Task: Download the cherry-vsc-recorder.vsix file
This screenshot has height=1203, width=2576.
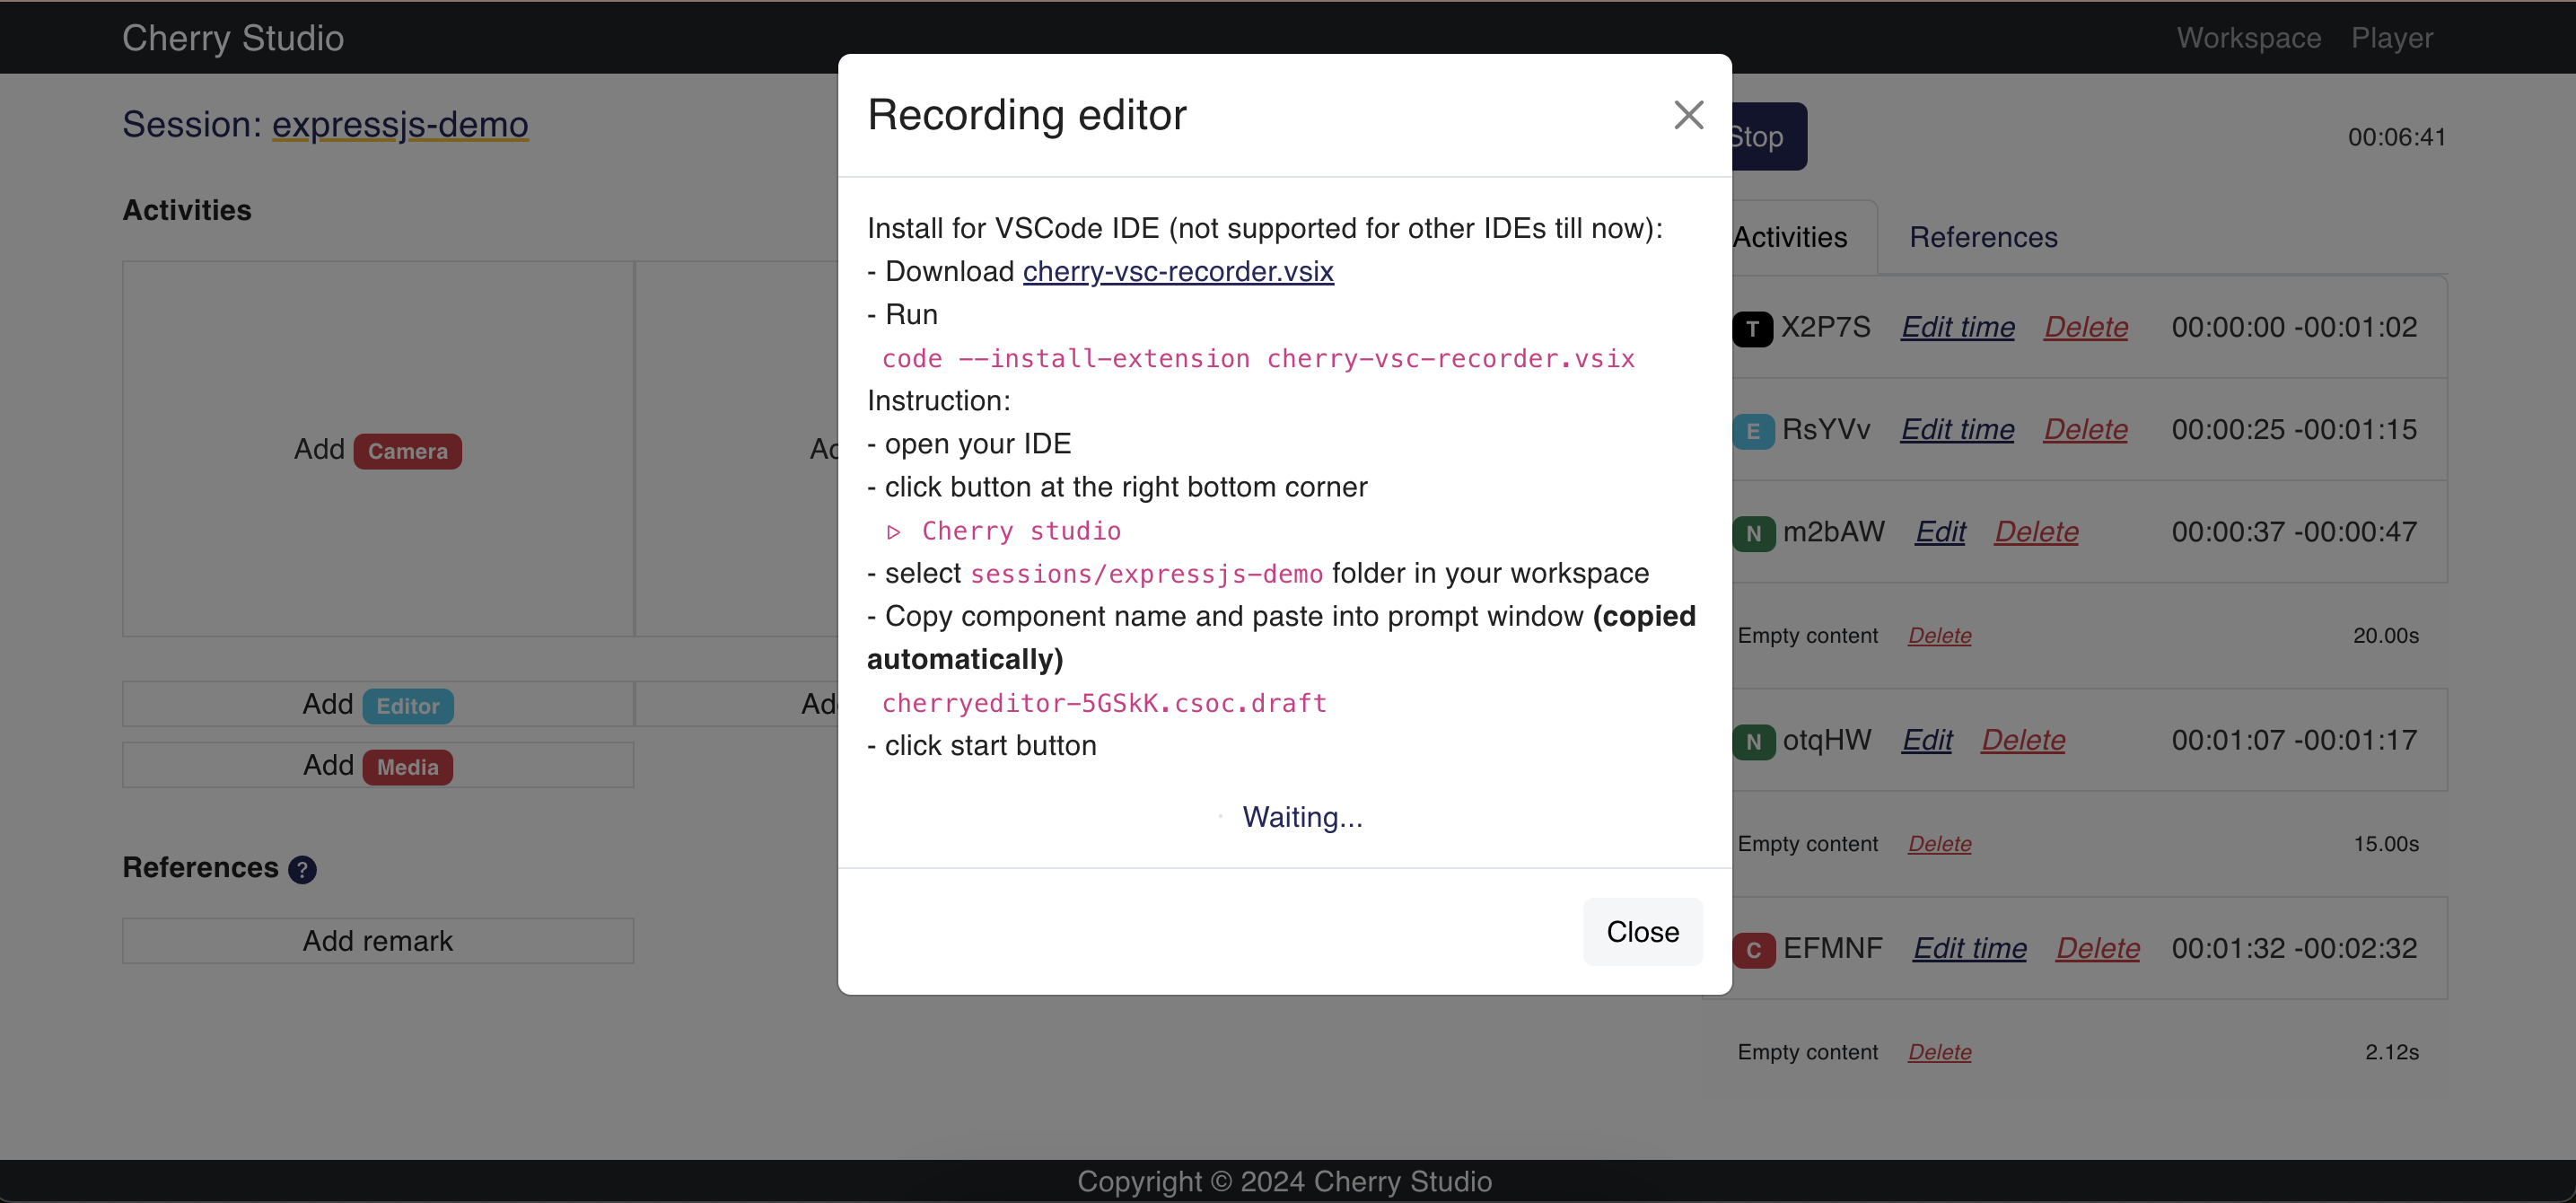Action: click(x=1178, y=271)
